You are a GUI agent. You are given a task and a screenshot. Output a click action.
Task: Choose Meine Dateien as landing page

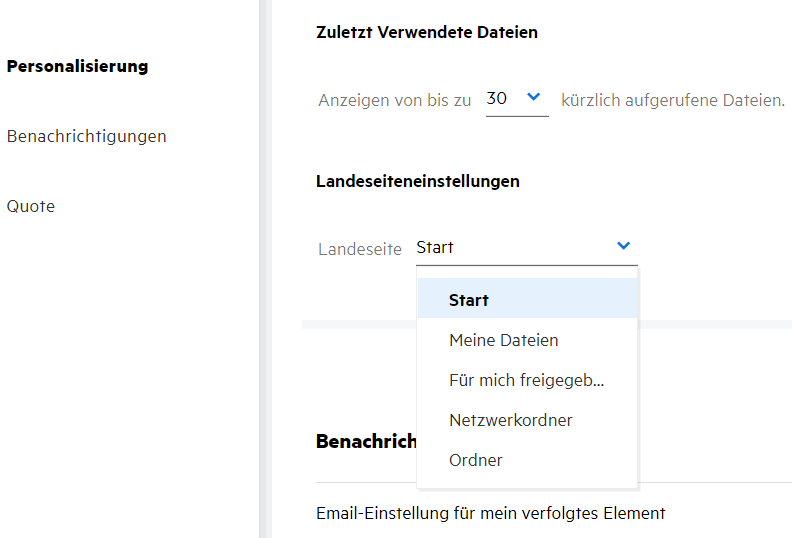tap(504, 340)
